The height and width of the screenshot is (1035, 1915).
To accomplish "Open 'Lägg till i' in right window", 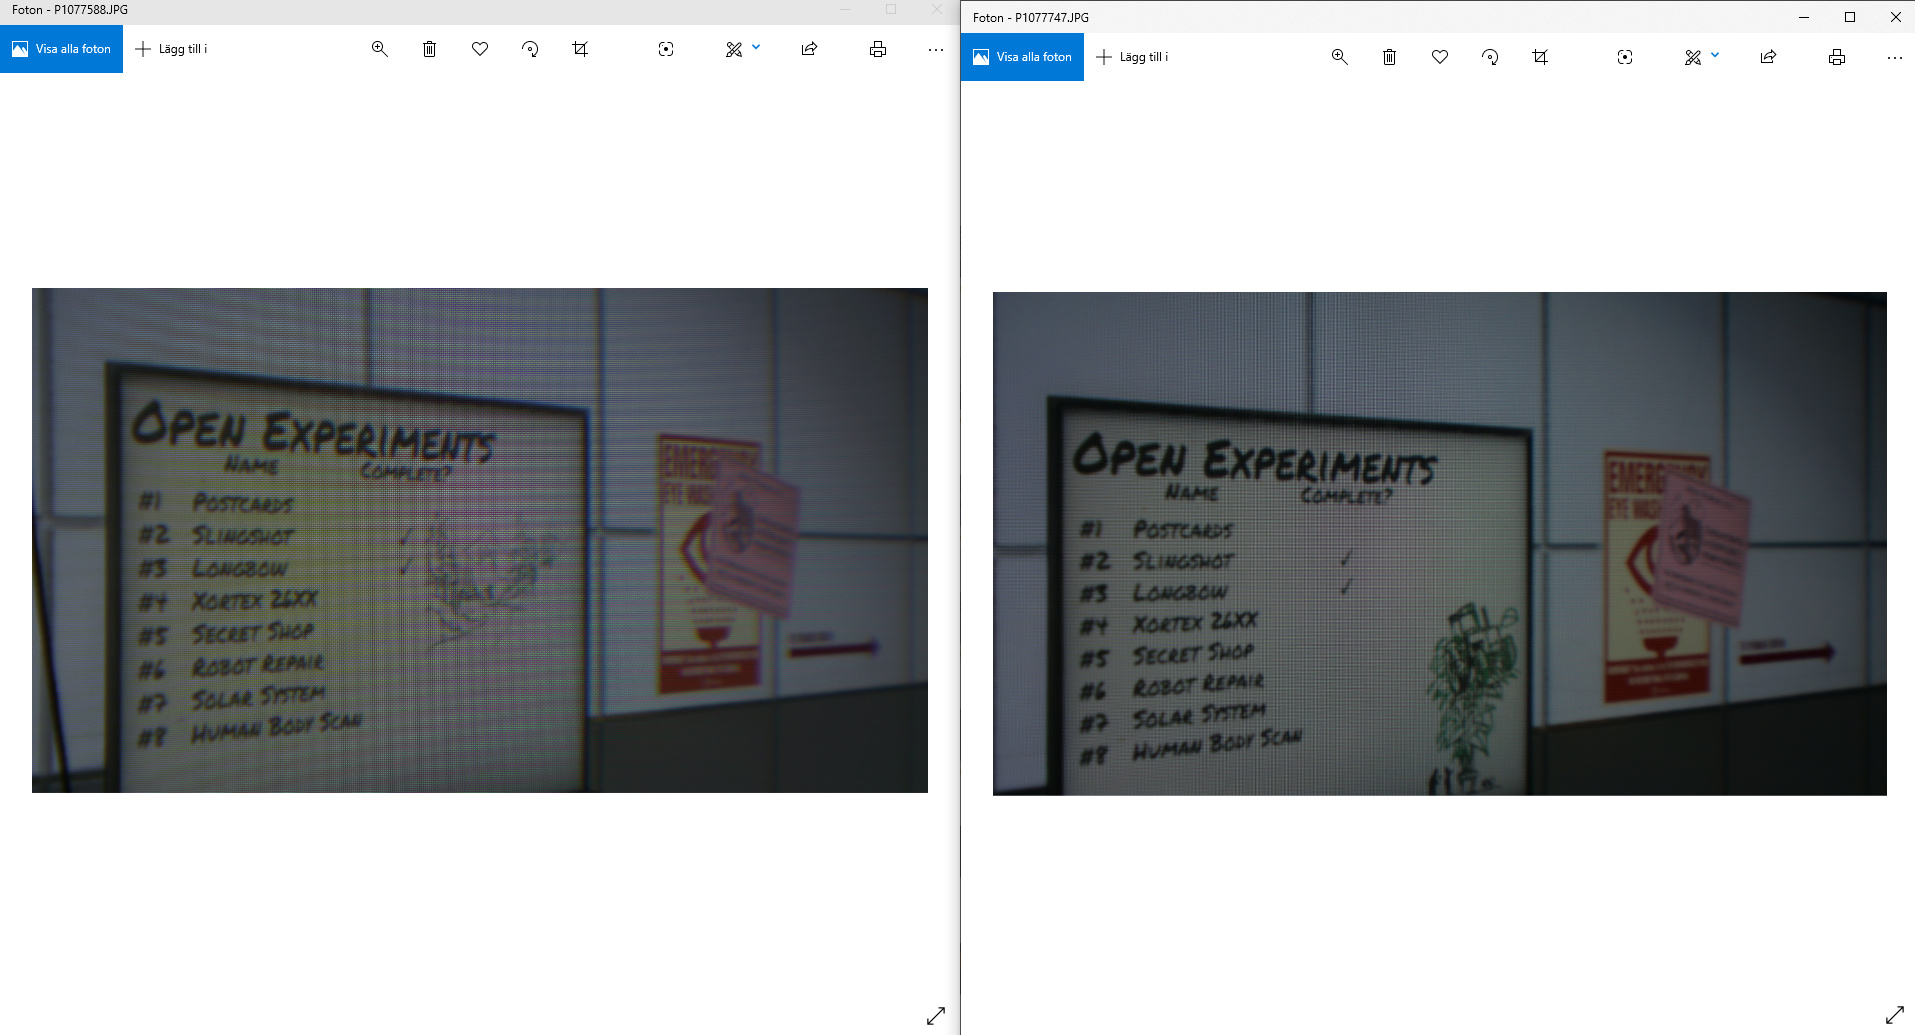I will (x=1132, y=57).
